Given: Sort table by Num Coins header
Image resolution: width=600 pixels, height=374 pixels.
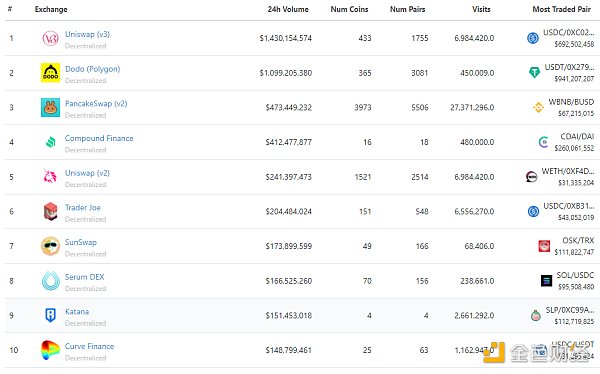Looking at the screenshot, I should click(x=349, y=9).
